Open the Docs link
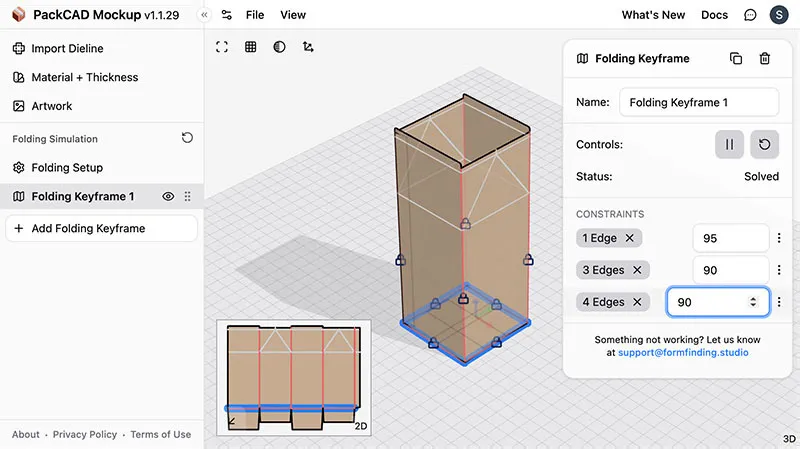This screenshot has width=800, height=449. (714, 15)
